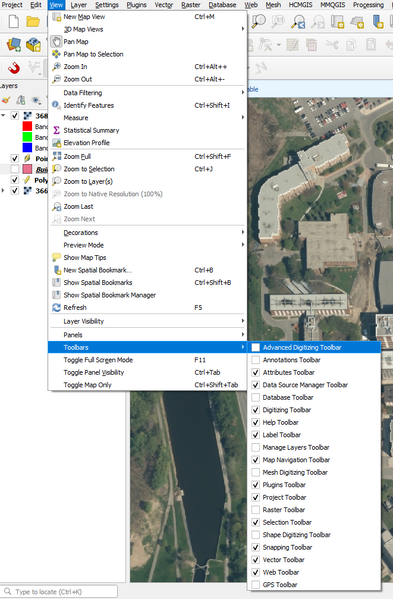The image size is (393, 599).
Task: Disable the Digitizing Toolbar
Action: coord(256,410)
